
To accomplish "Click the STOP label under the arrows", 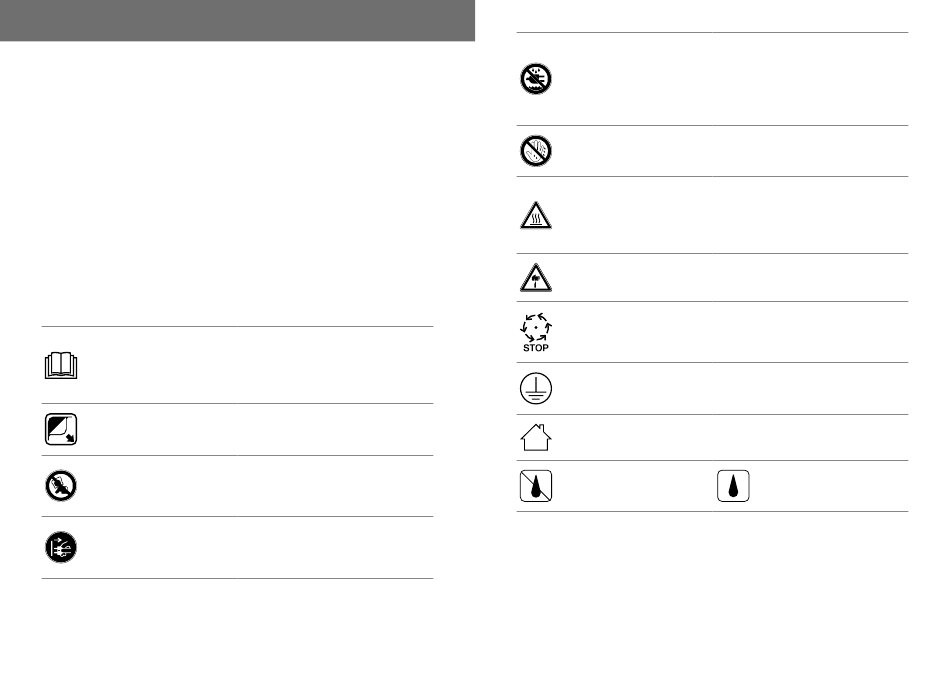I will (536, 348).
